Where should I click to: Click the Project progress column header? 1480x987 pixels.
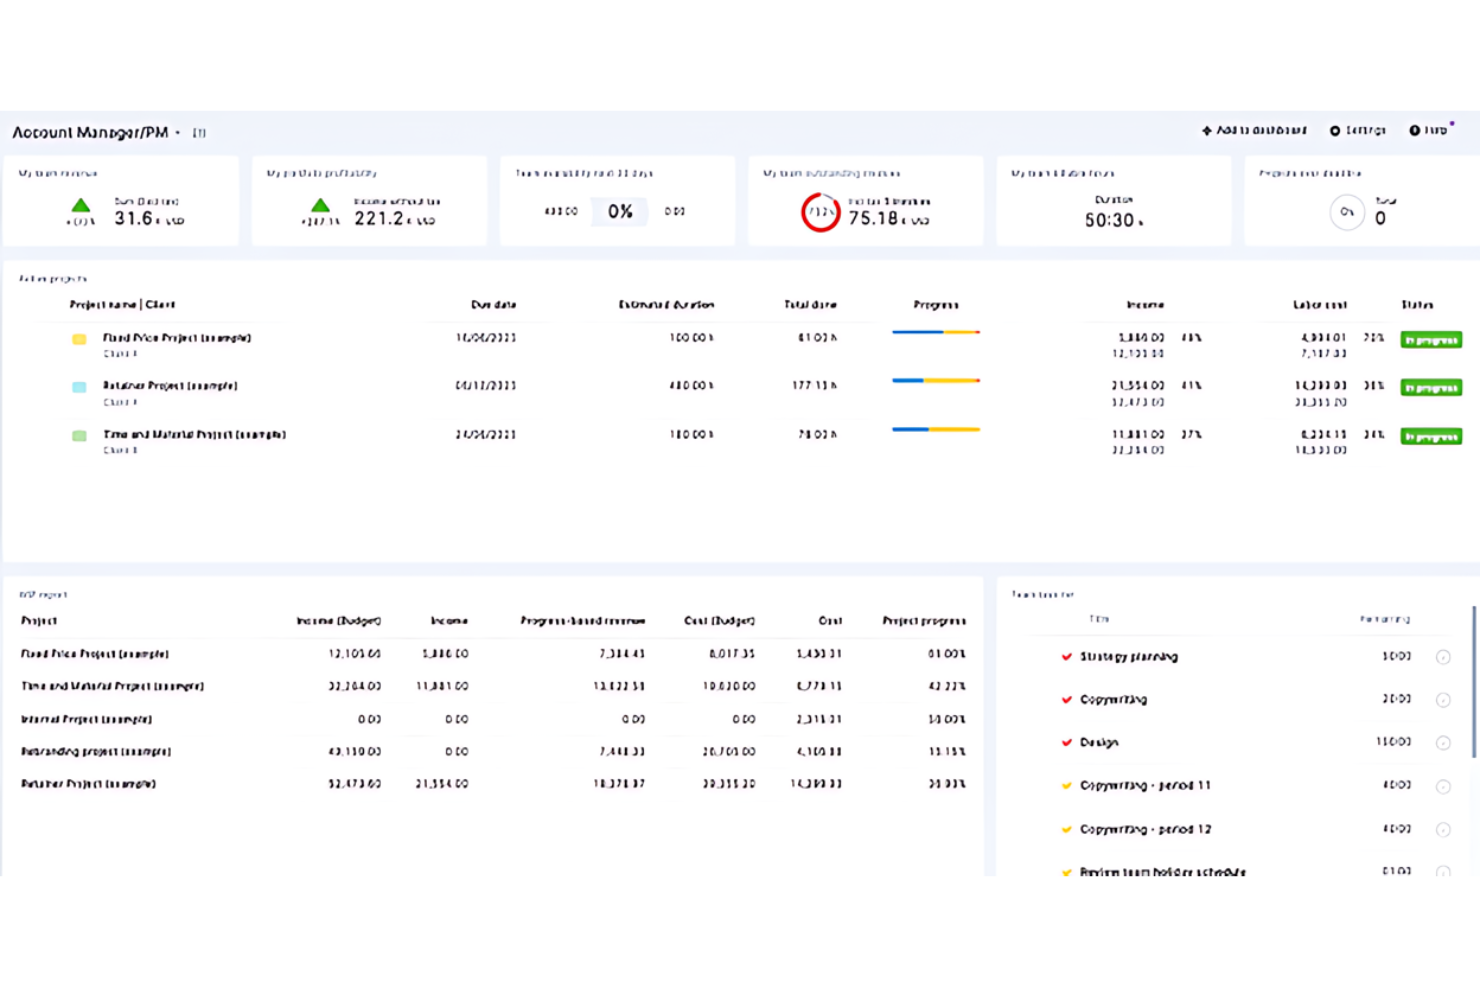click(x=924, y=621)
